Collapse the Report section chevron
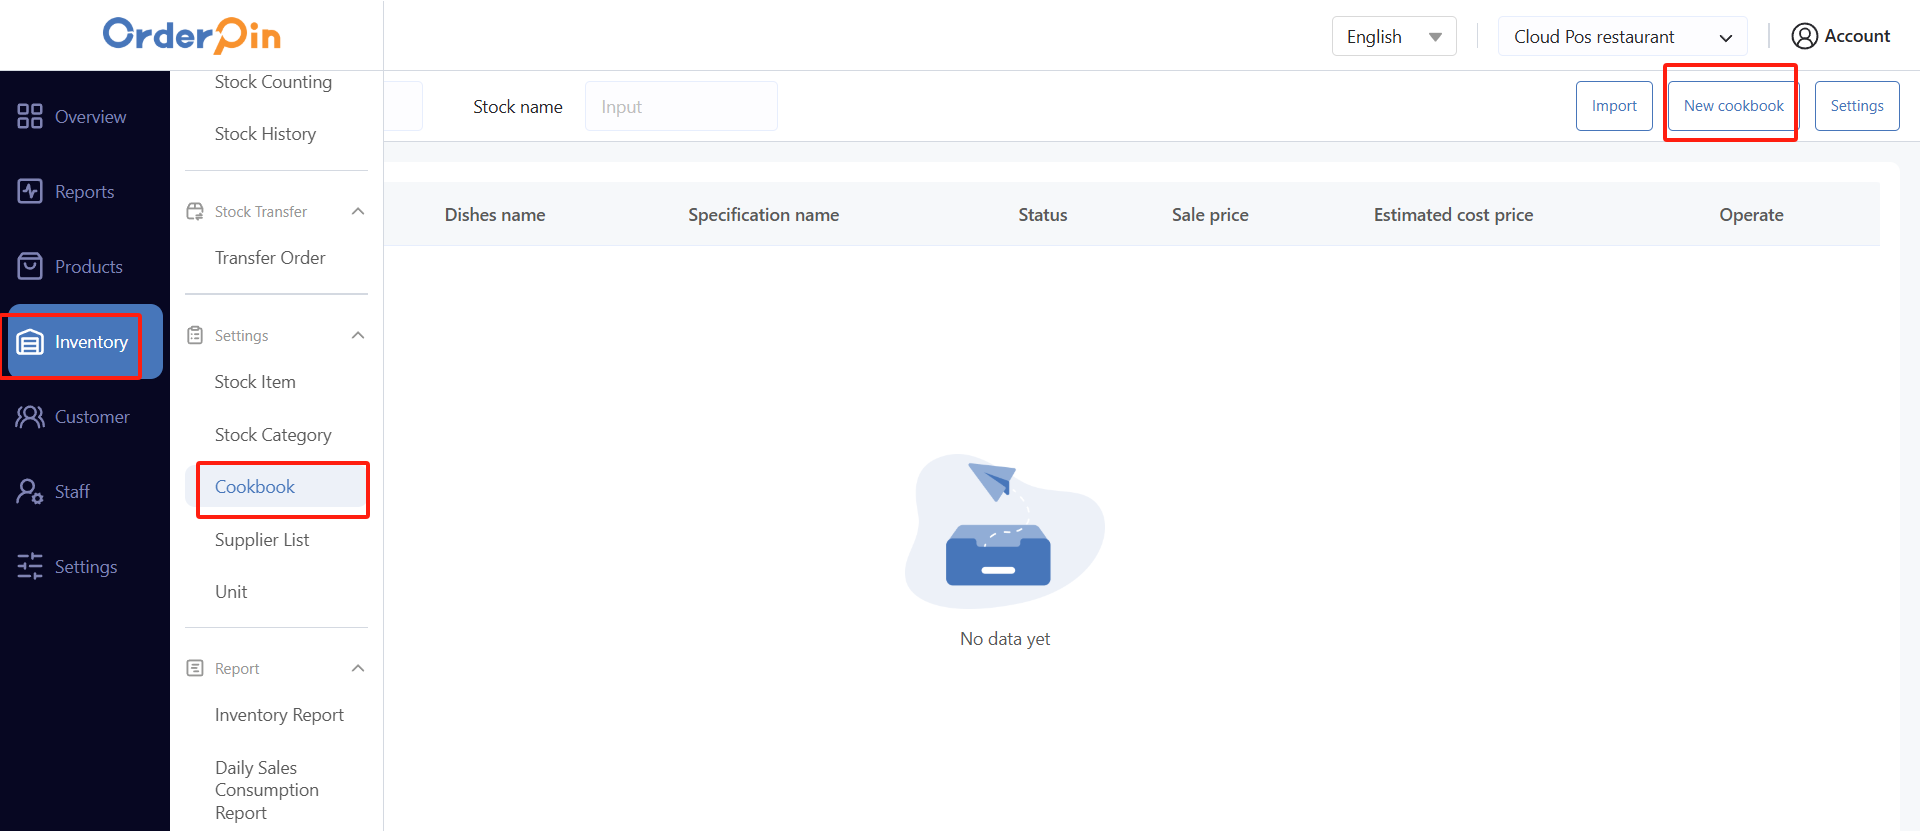1920x831 pixels. 358,668
